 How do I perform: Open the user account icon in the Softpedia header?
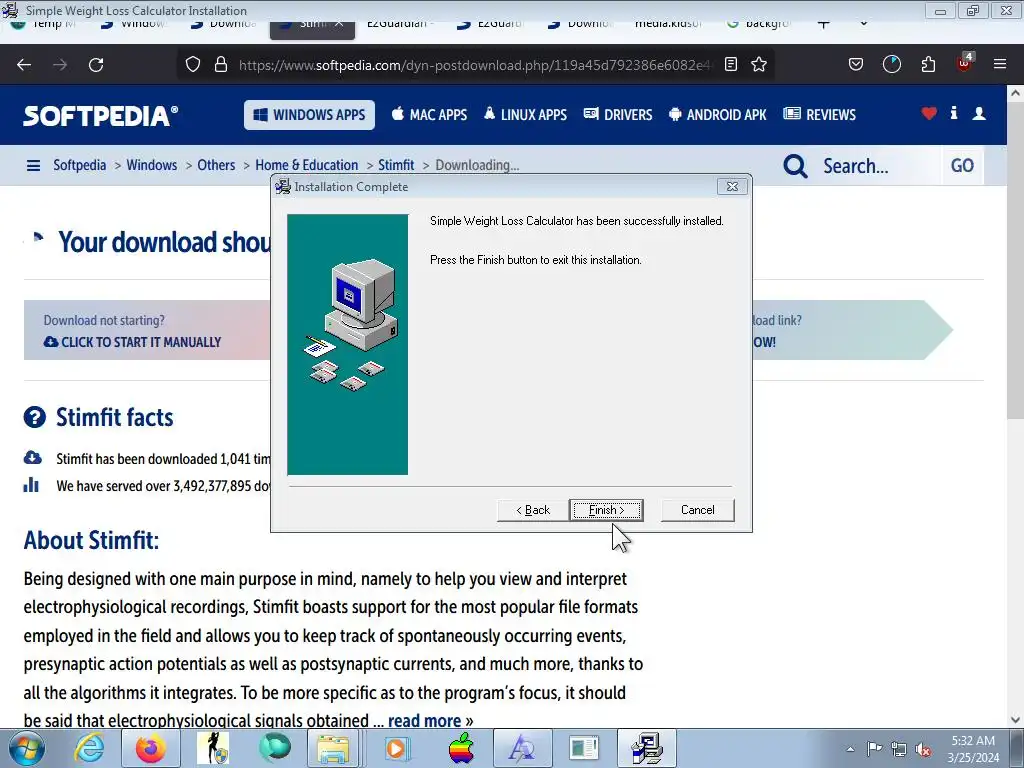pyautogui.click(x=979, y=114)
